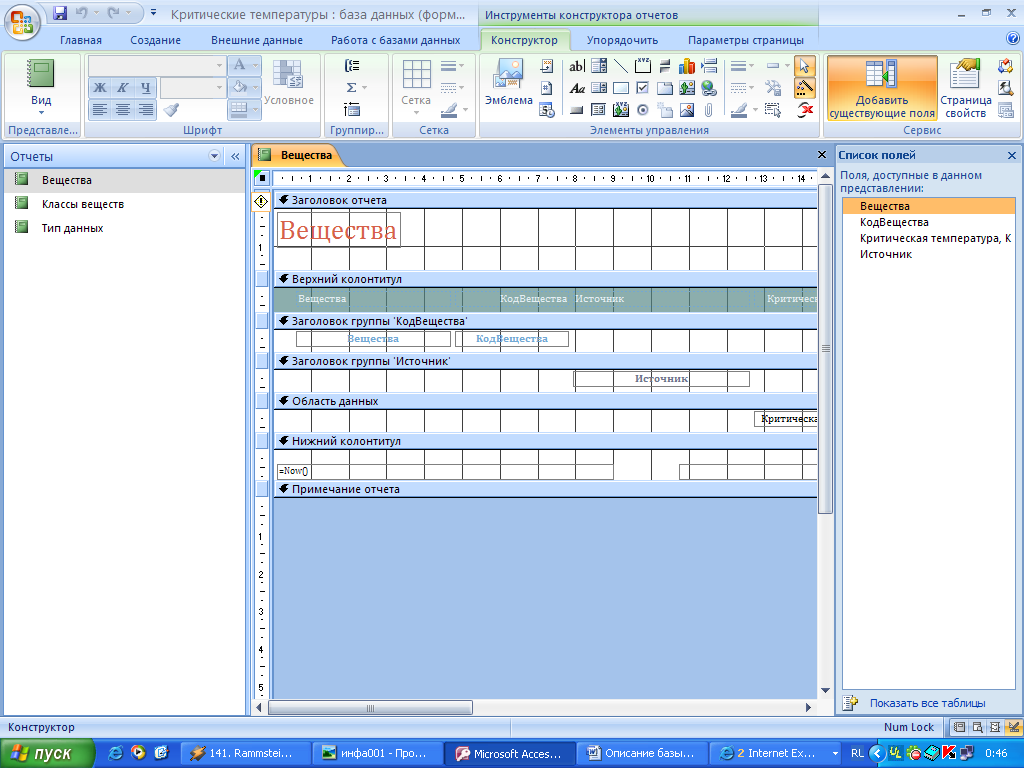Toggle Добавить существующие поля pane
The width and height of the screenshot is (1024, 768).
tap(882, 88)
